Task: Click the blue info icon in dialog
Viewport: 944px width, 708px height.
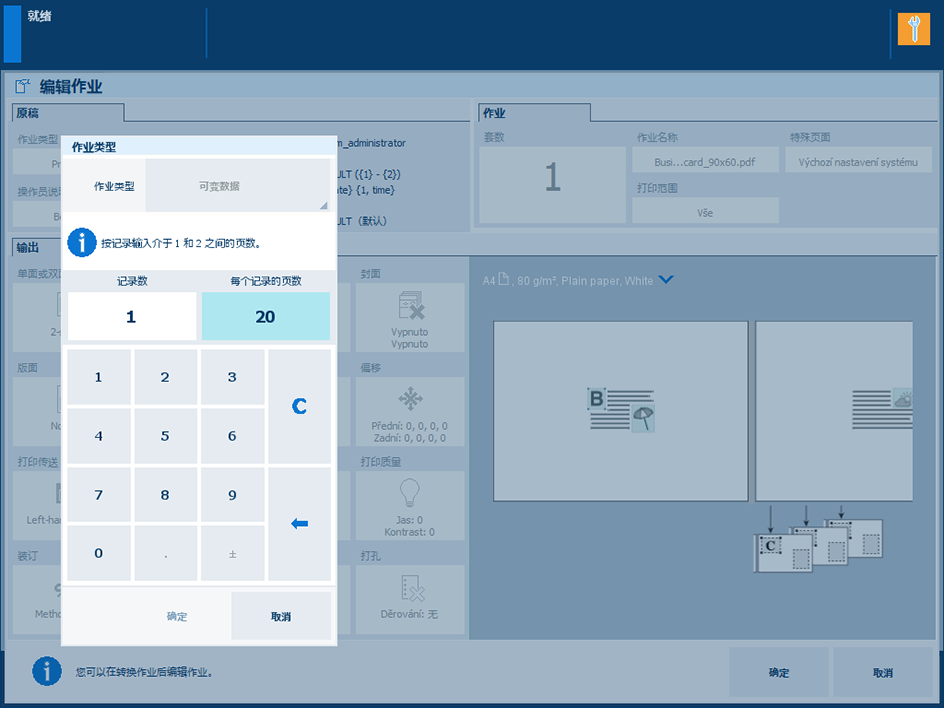Action: click(x=81, y=242)
